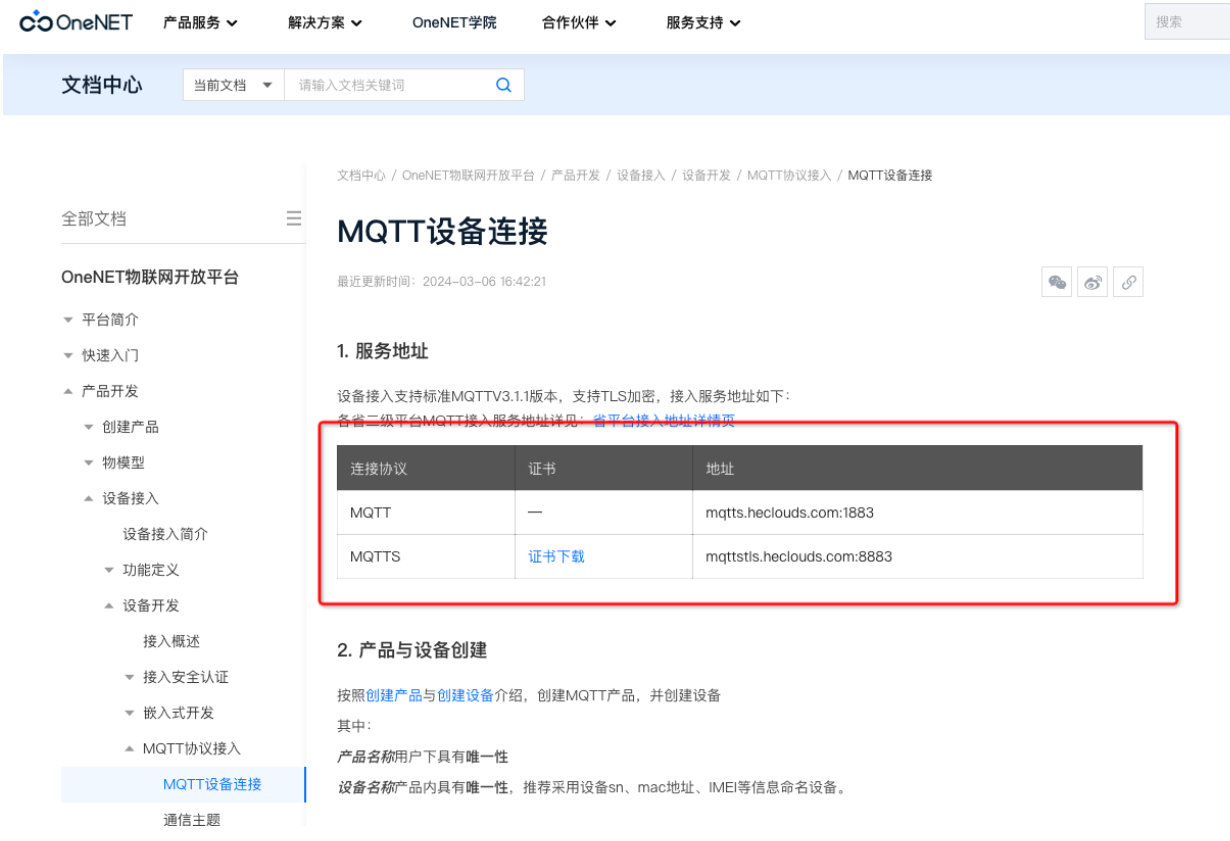Share this document to Weibo
The width and height of the screenshot is (1230, 841).
point(1091,282)
